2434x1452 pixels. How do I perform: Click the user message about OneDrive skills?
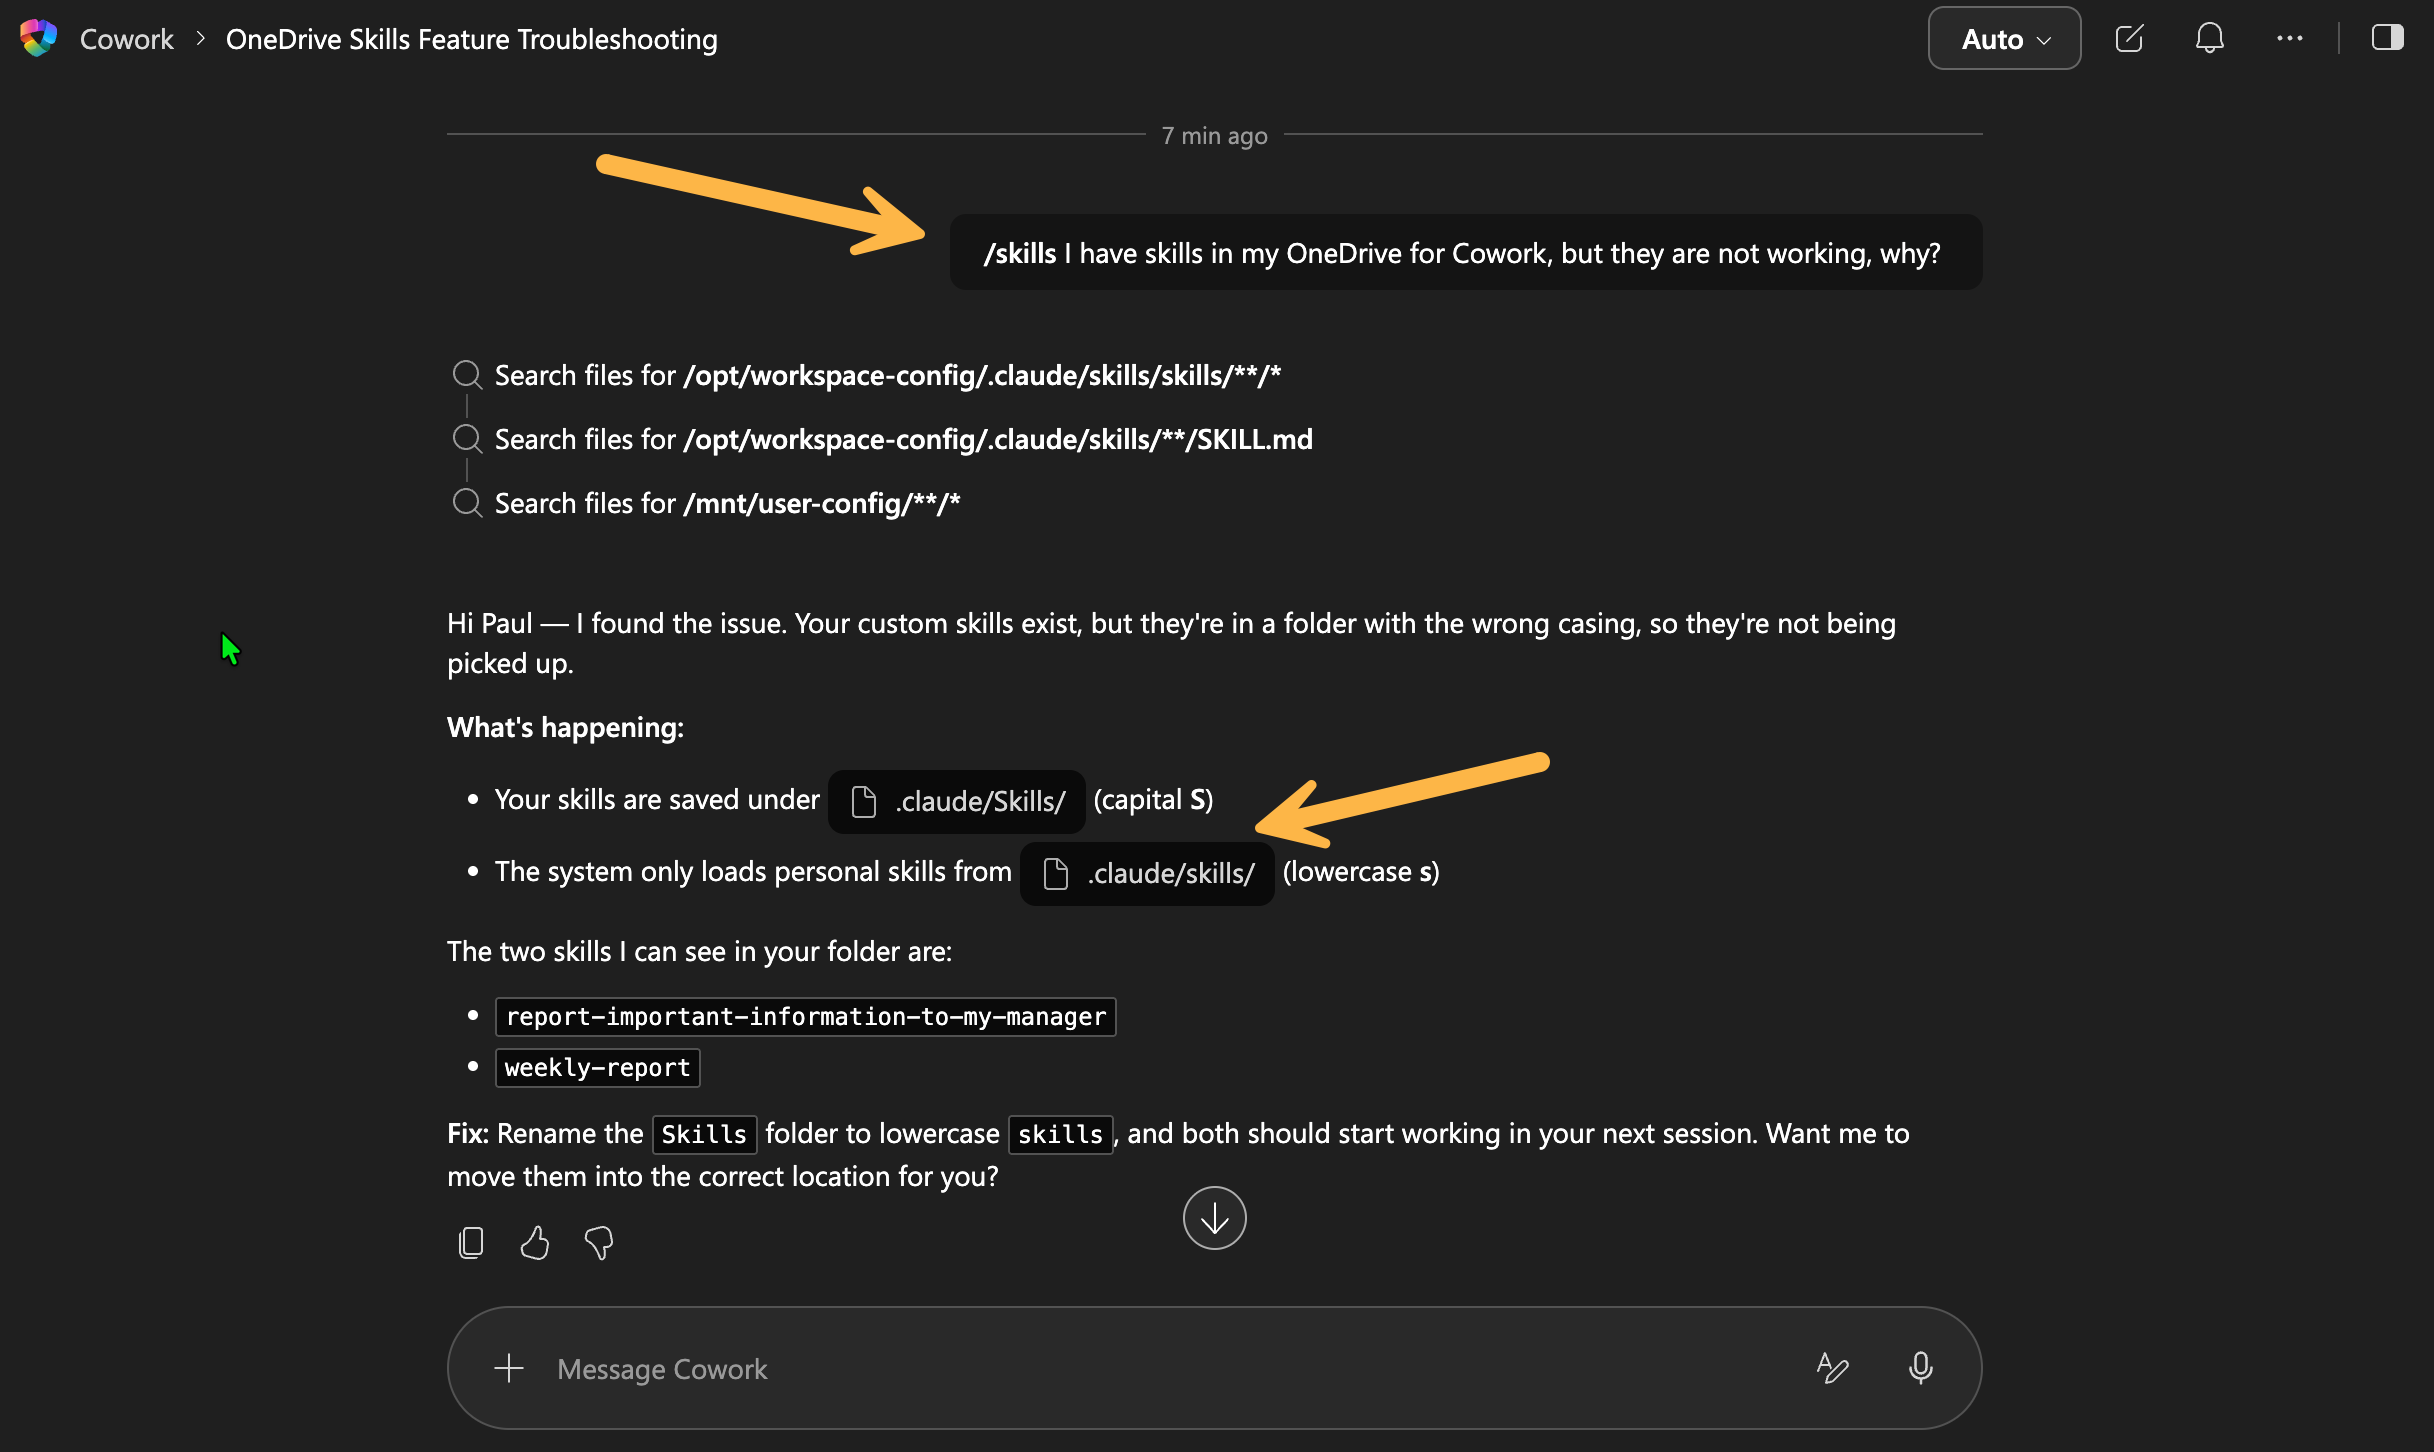(1465, 253)
